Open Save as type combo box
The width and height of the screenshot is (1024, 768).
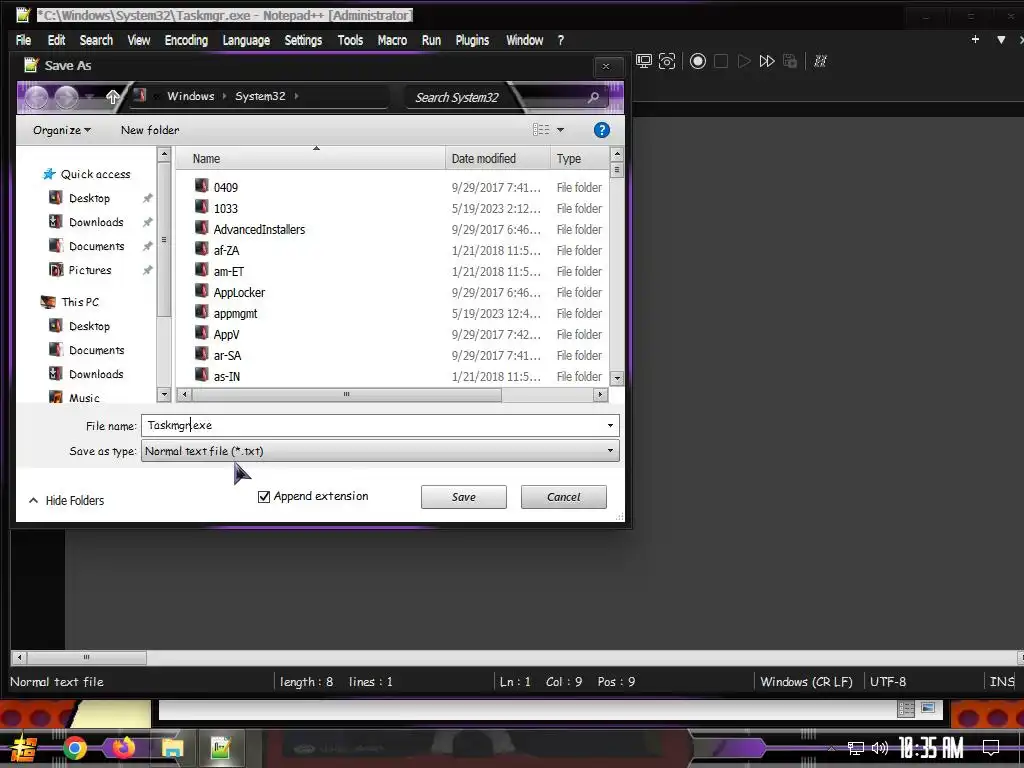coord(380,451)
